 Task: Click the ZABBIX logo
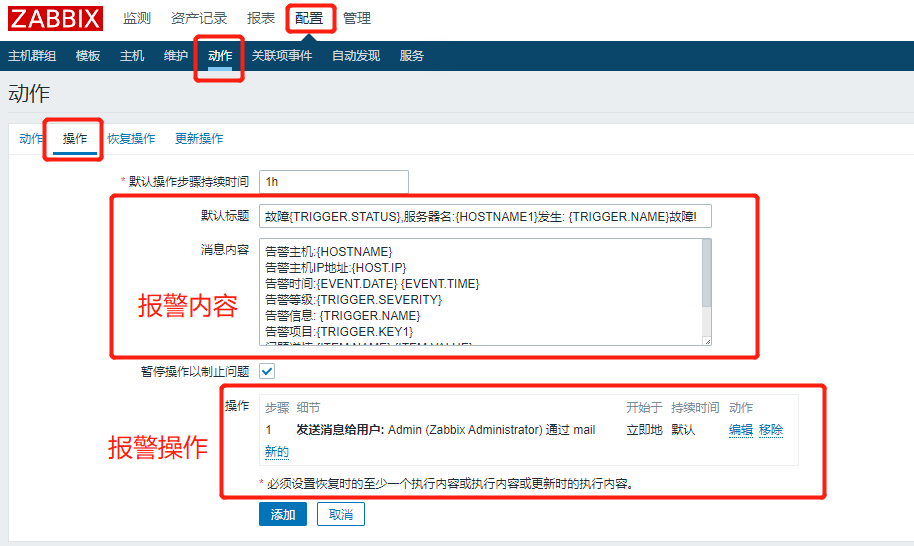(55, 18)
